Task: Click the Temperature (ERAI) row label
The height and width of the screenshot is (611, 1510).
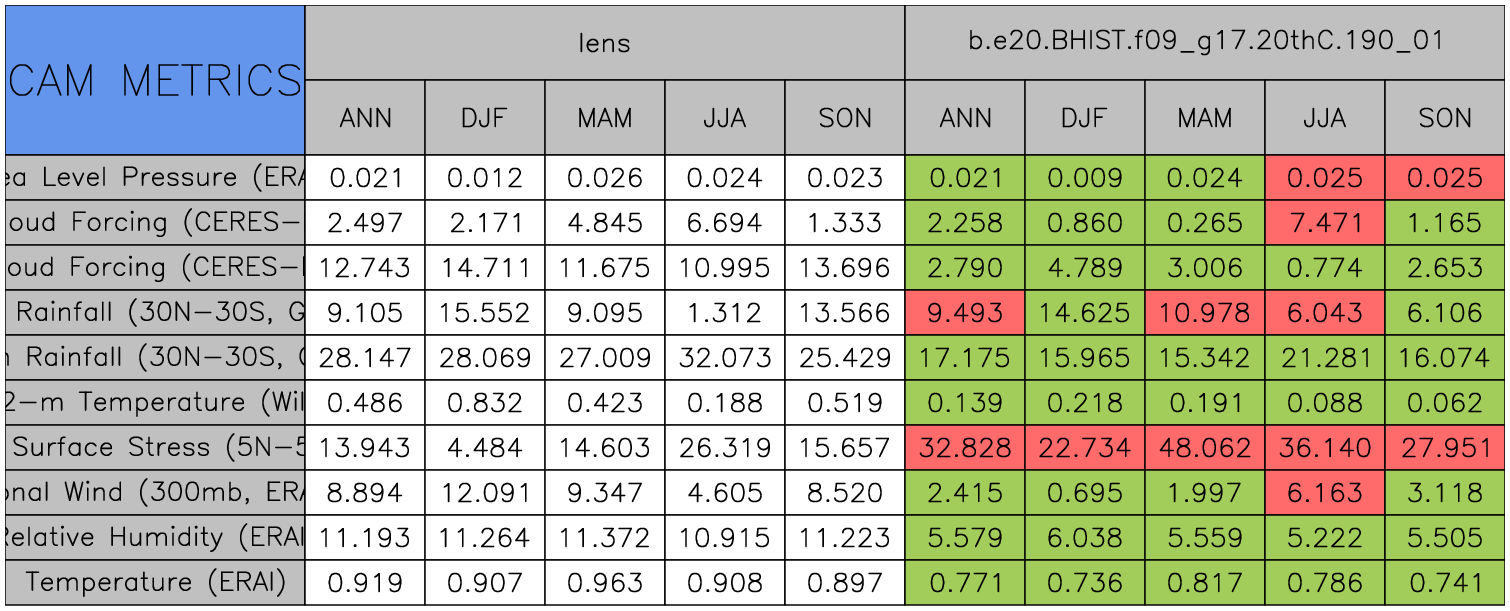Action: (x=154, y=582)
